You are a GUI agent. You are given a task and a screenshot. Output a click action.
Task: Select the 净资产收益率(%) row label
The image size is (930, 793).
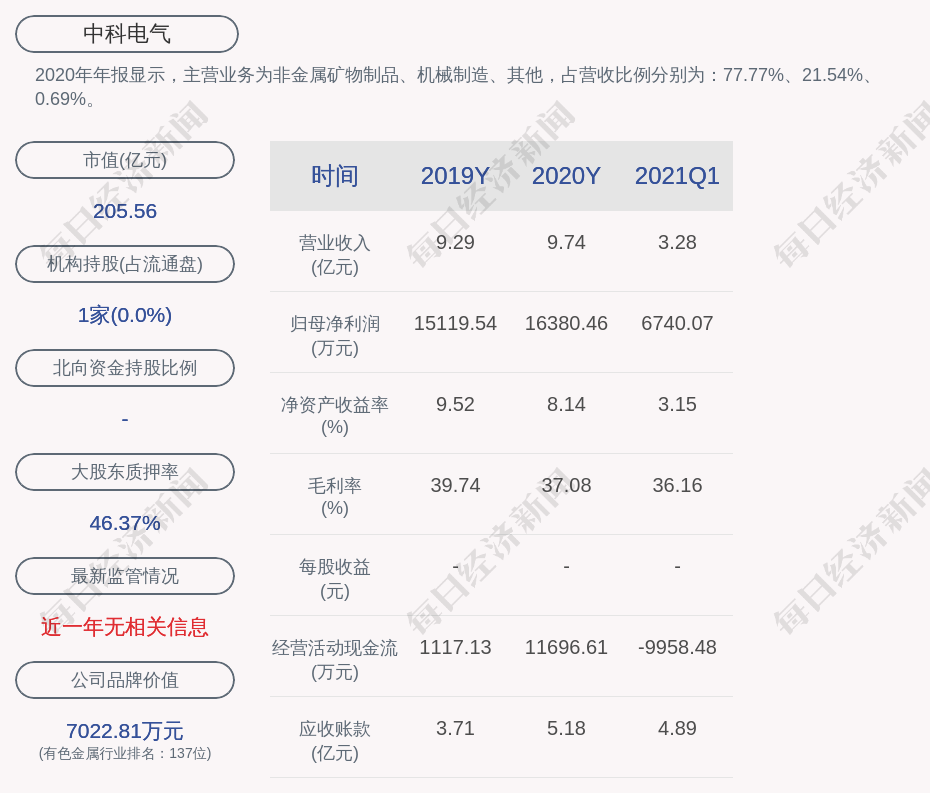pos(335,416)
